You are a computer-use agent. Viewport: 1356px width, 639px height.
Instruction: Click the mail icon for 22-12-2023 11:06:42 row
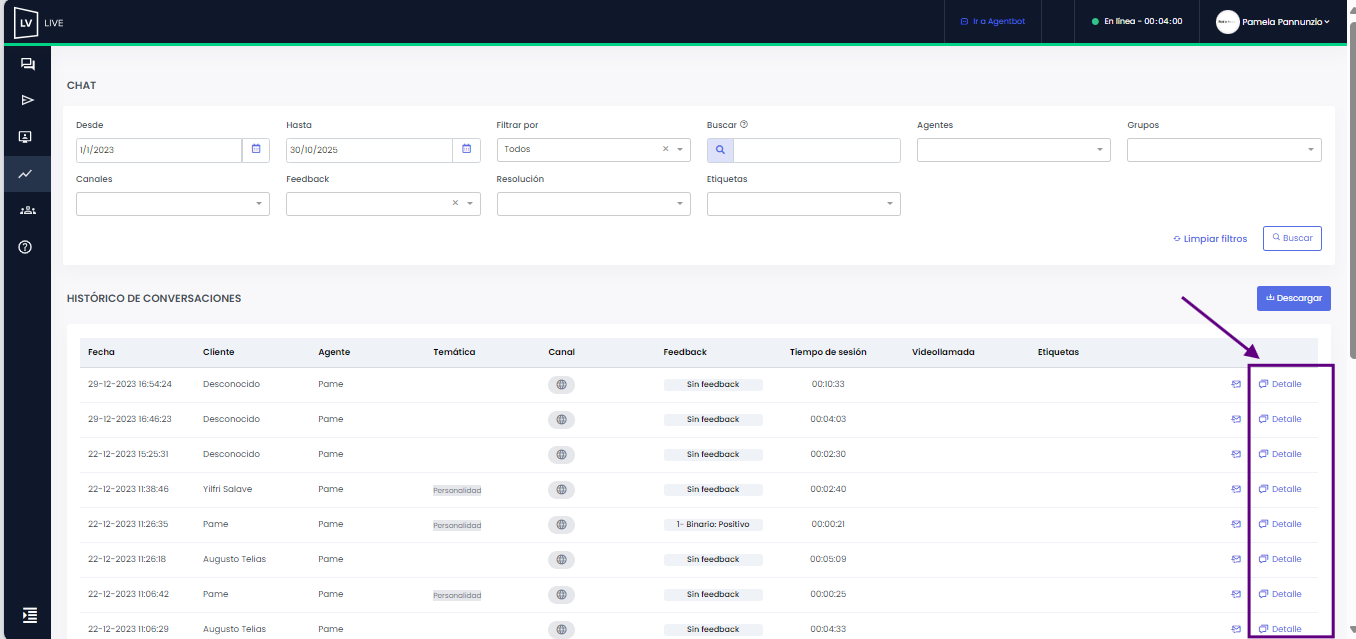pos(1236,594)
